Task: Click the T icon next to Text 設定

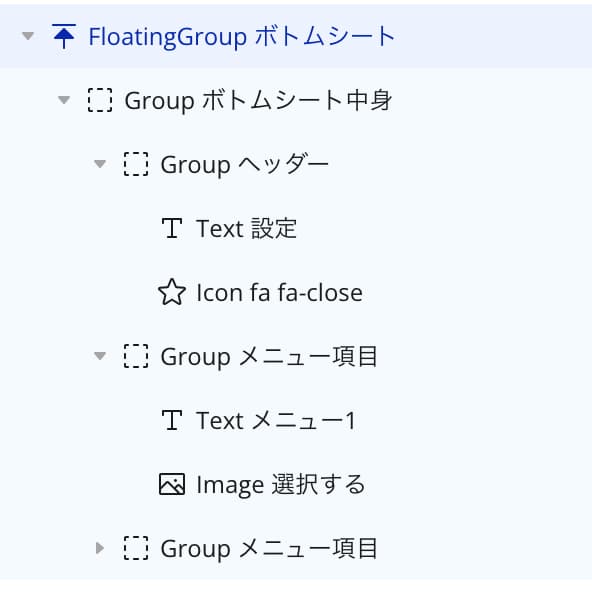Action: (172, 228)
